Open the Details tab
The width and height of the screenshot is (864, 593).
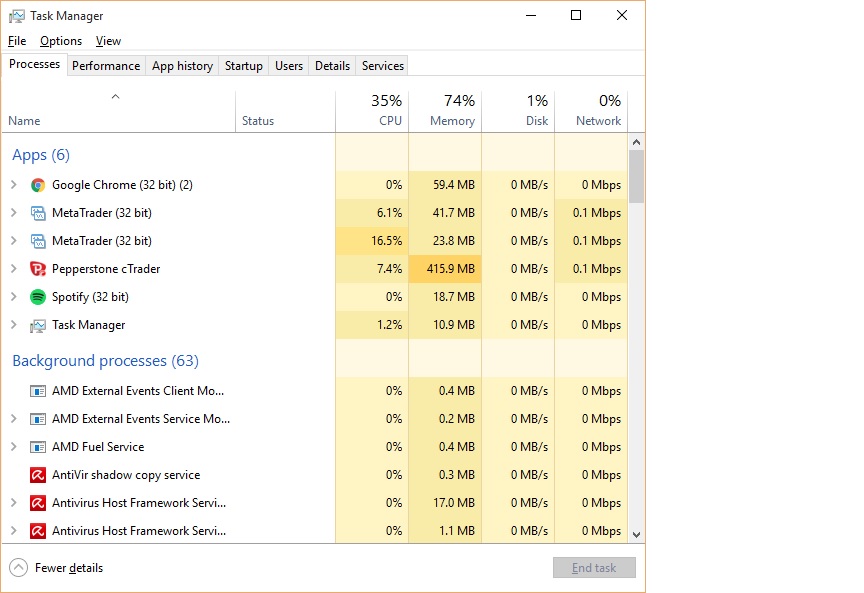click(x=332, y=66)
